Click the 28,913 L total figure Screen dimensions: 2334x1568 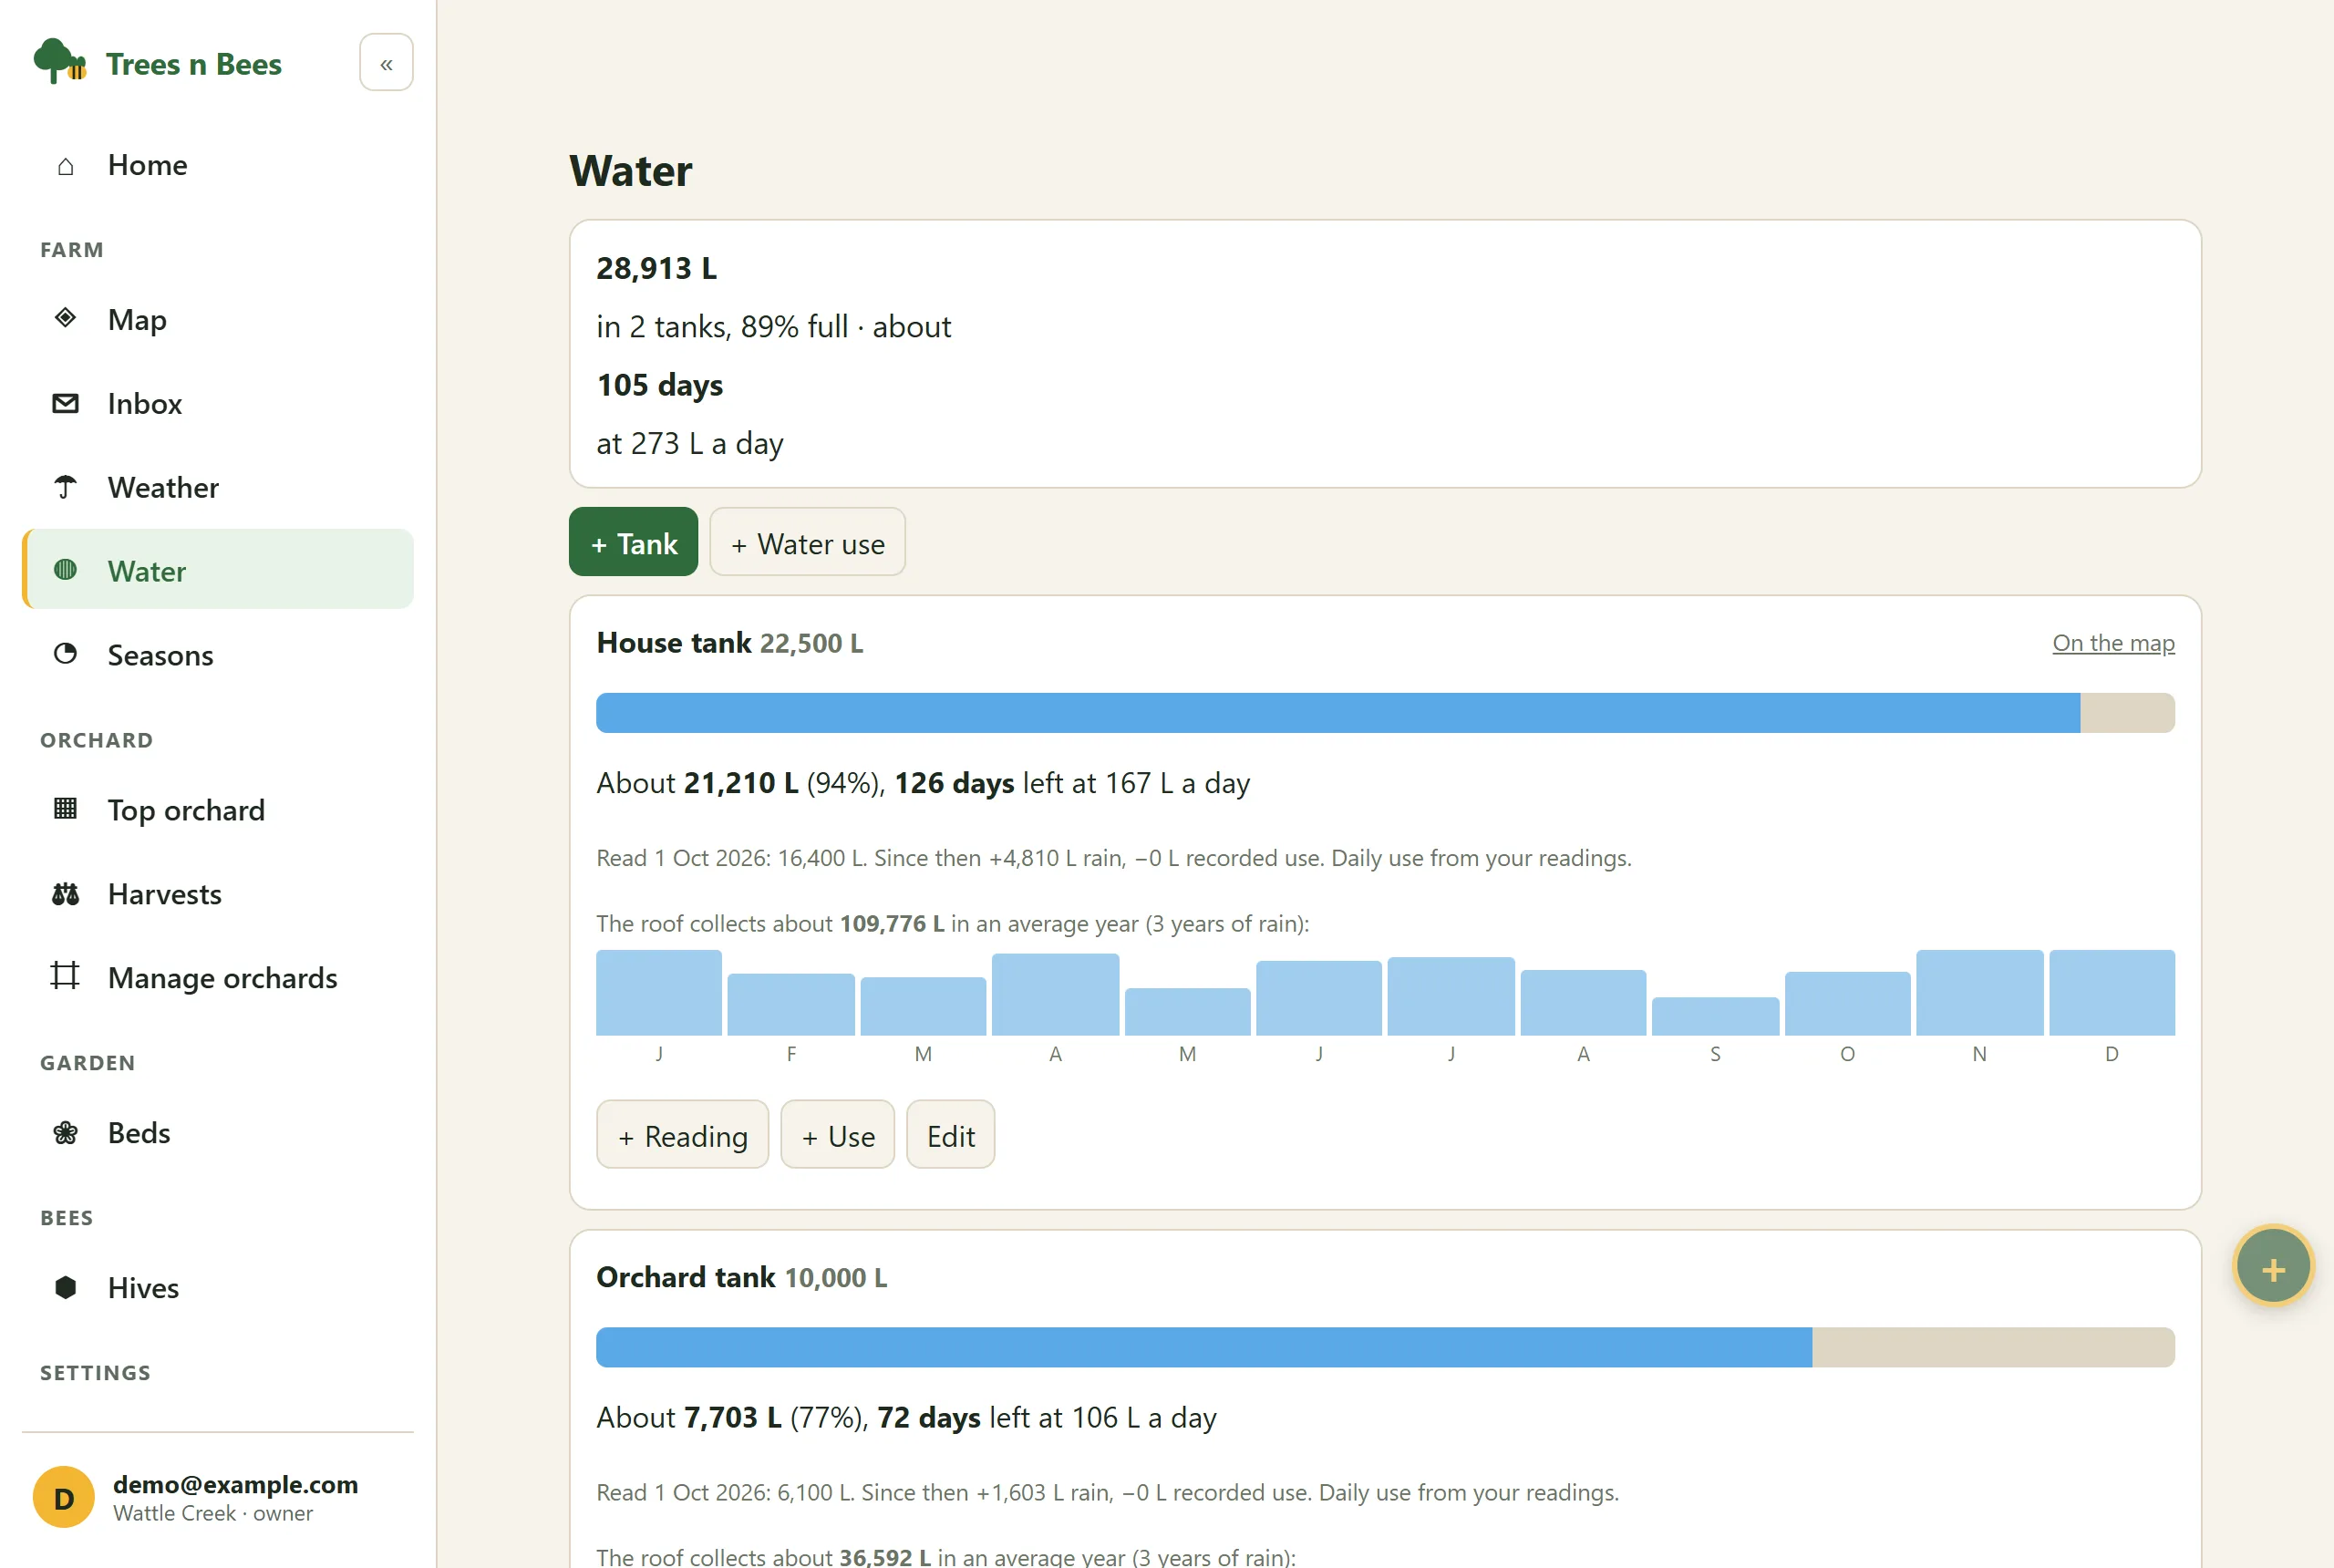(x=656, y=268)
